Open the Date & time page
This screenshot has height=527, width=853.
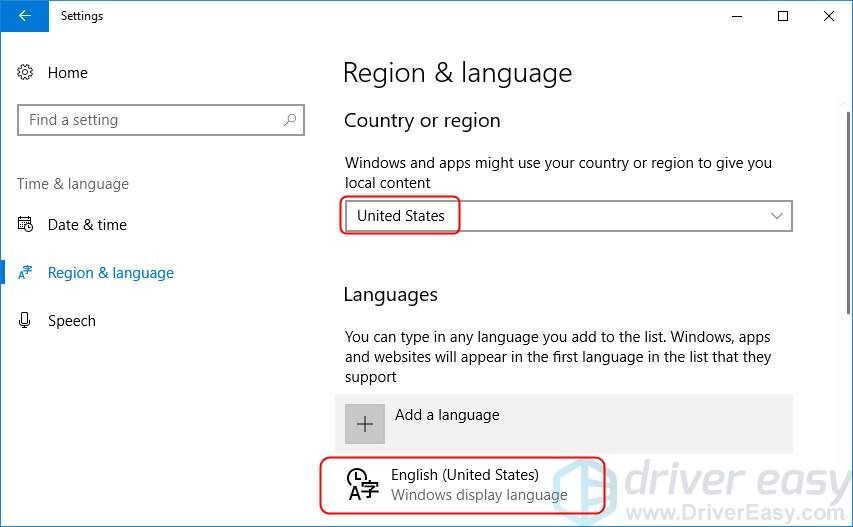tap(87, 225)
